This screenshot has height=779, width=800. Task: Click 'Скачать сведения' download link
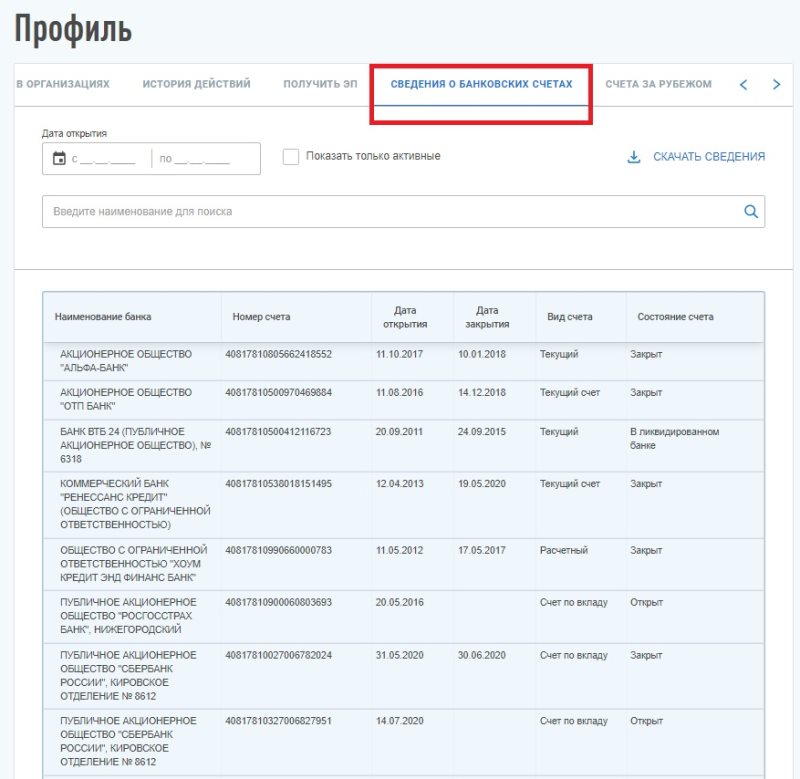coord(708,157)
